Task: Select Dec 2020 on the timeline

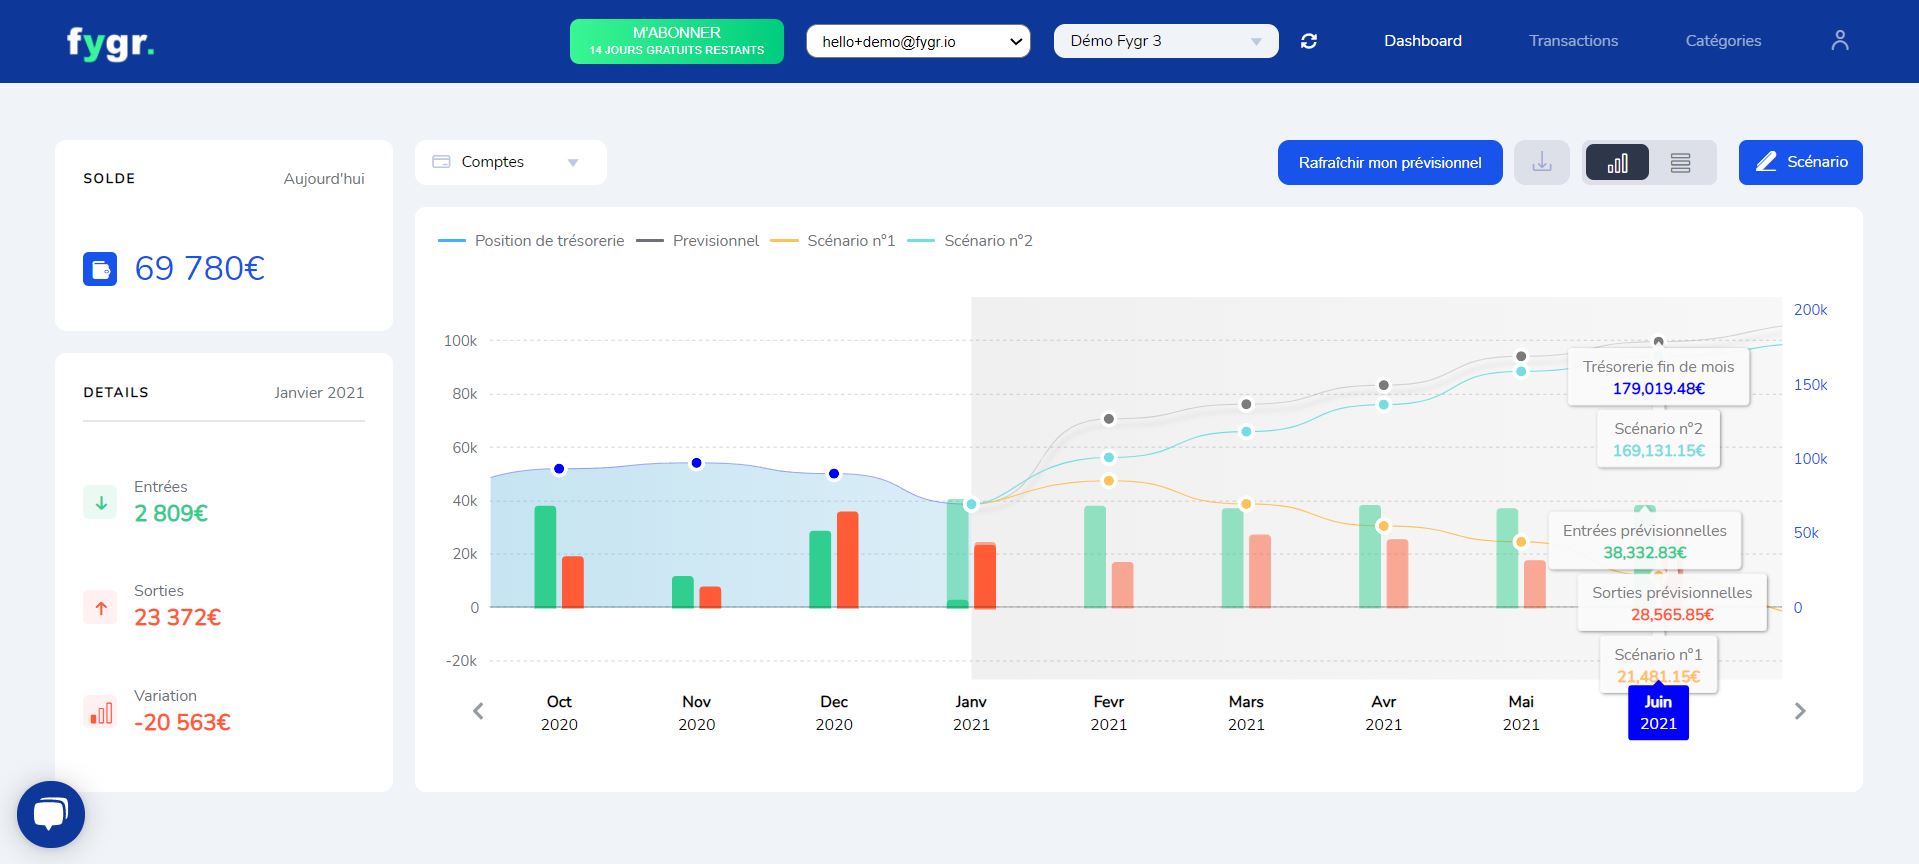Action: [x=834, y=713]
